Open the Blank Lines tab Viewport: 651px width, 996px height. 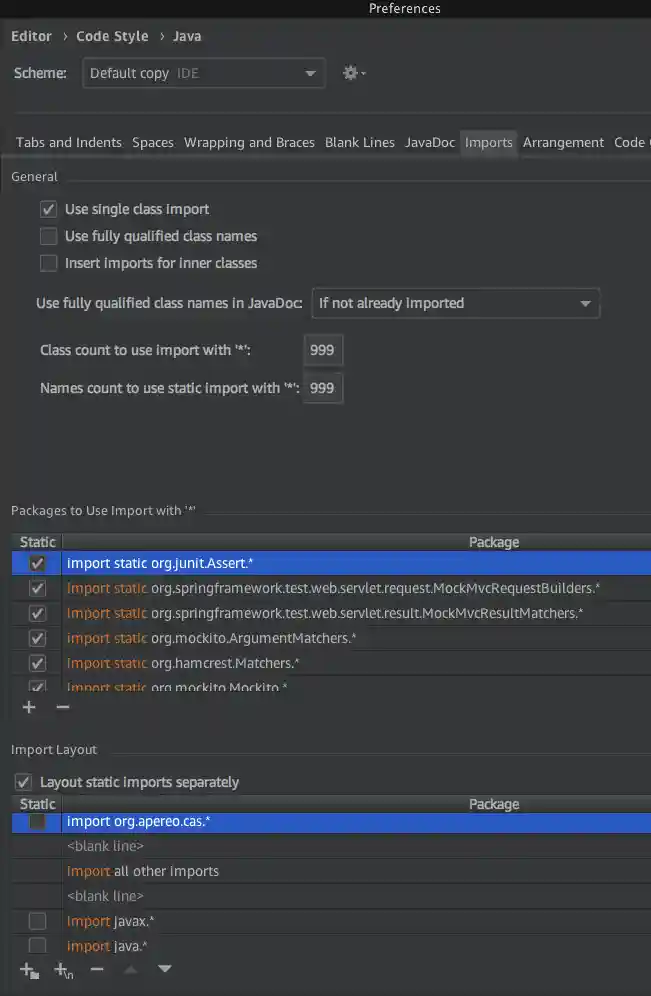(x=360, y=143)
